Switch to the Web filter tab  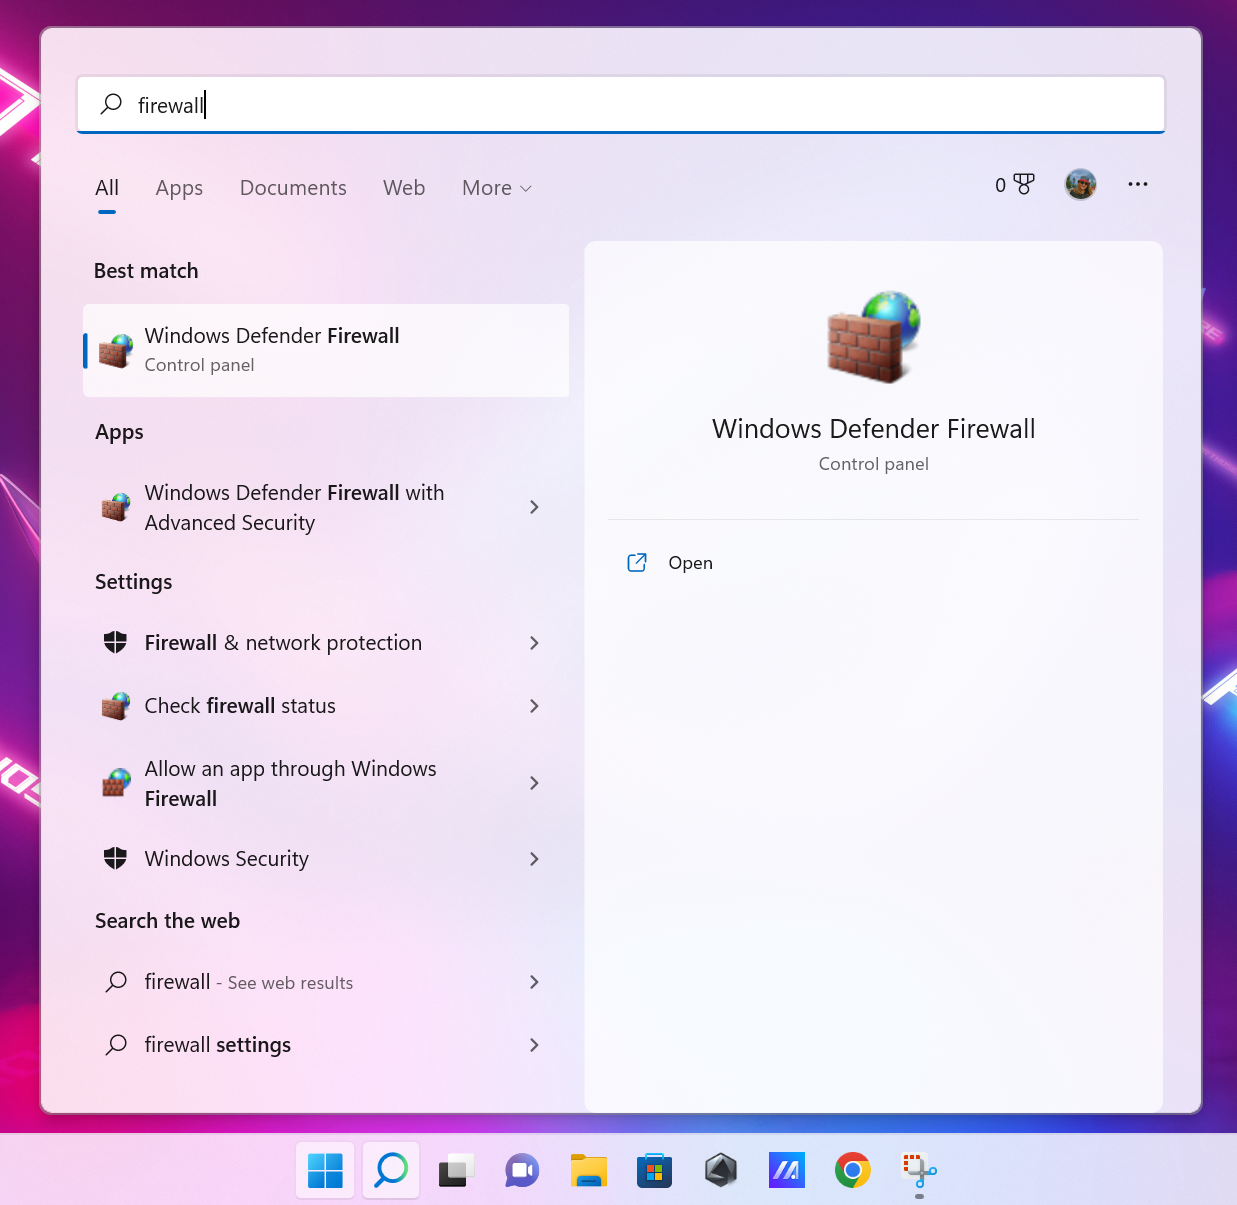[x=404, y=188]
